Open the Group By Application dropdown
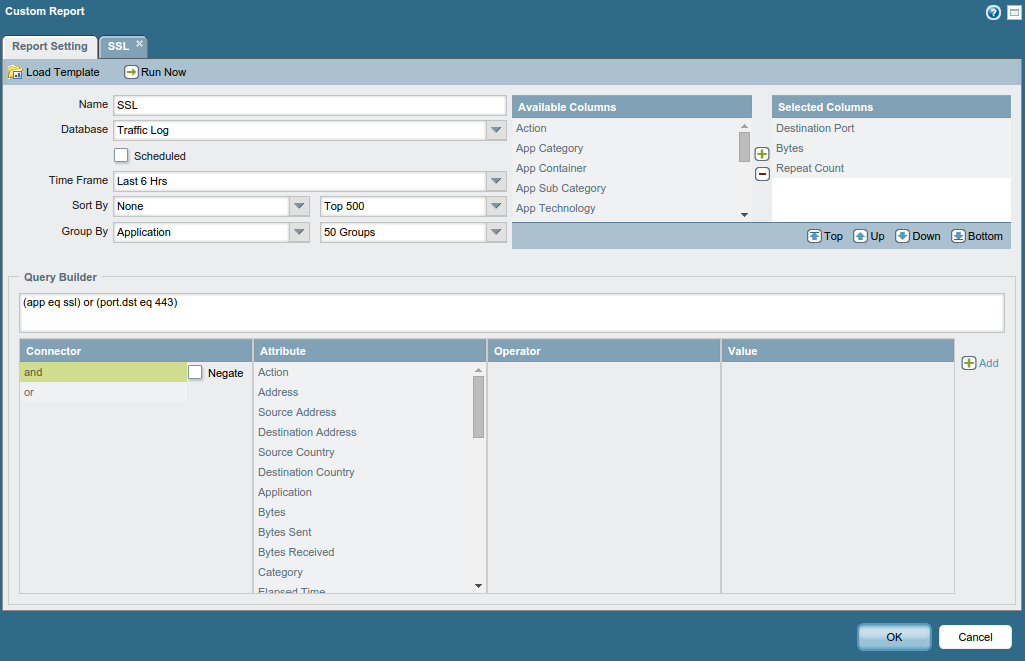 [x=299, y=232]
